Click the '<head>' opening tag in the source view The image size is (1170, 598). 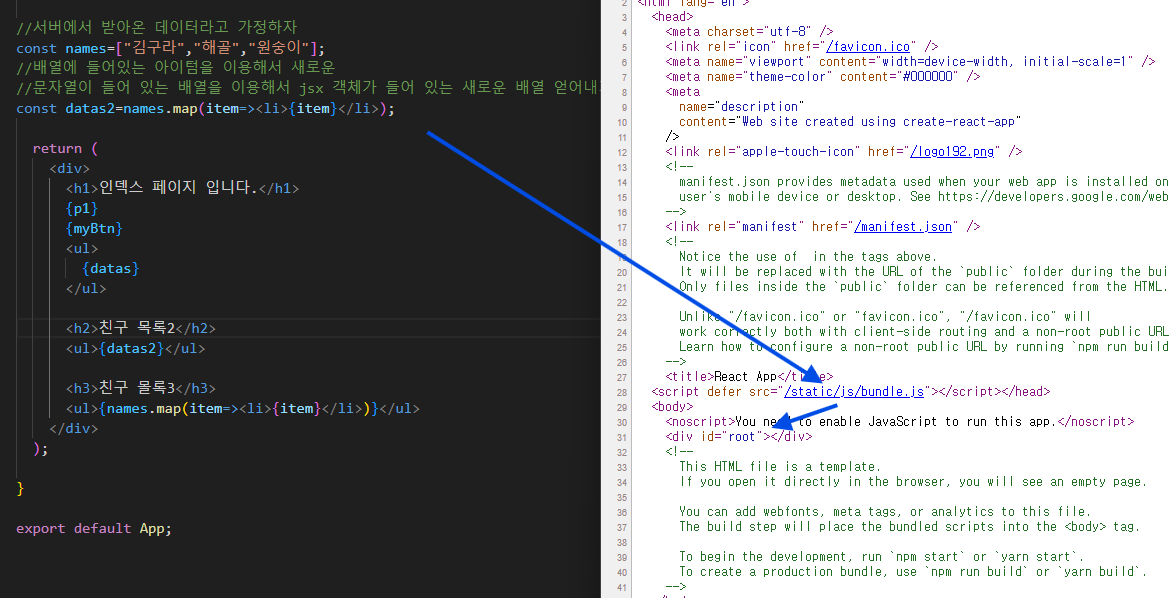672,16
